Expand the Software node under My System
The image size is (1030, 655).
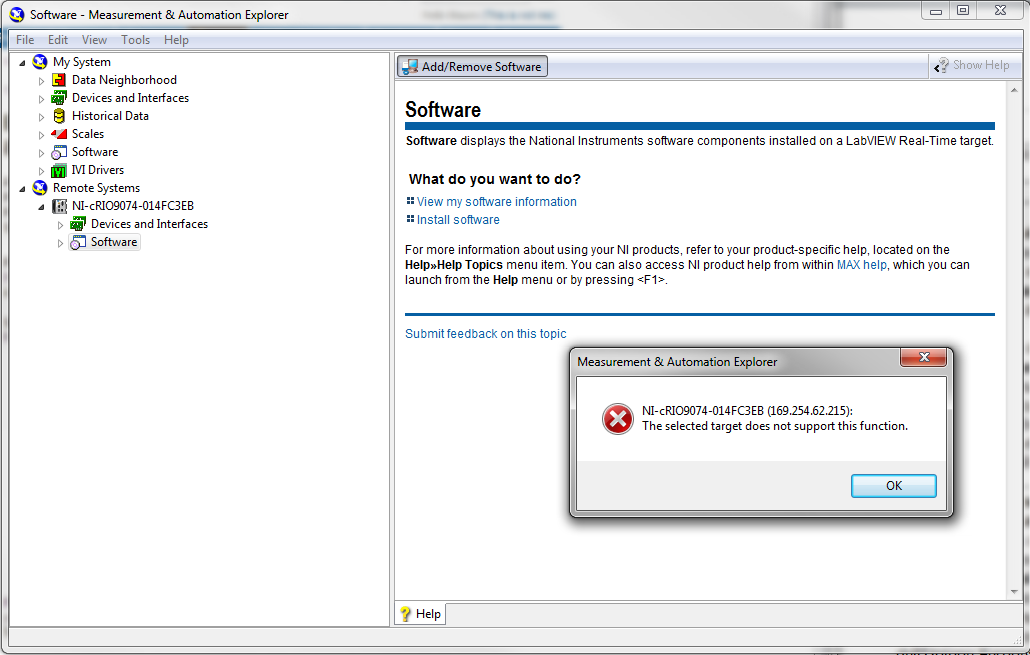(x=41, y=153)
